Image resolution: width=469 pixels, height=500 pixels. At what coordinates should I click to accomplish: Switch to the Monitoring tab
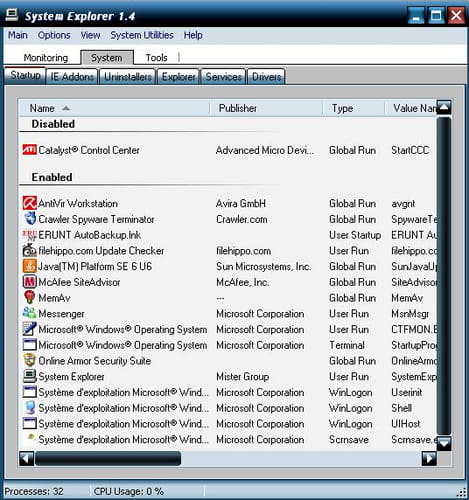pyautogui.click(x=46, y=58)
